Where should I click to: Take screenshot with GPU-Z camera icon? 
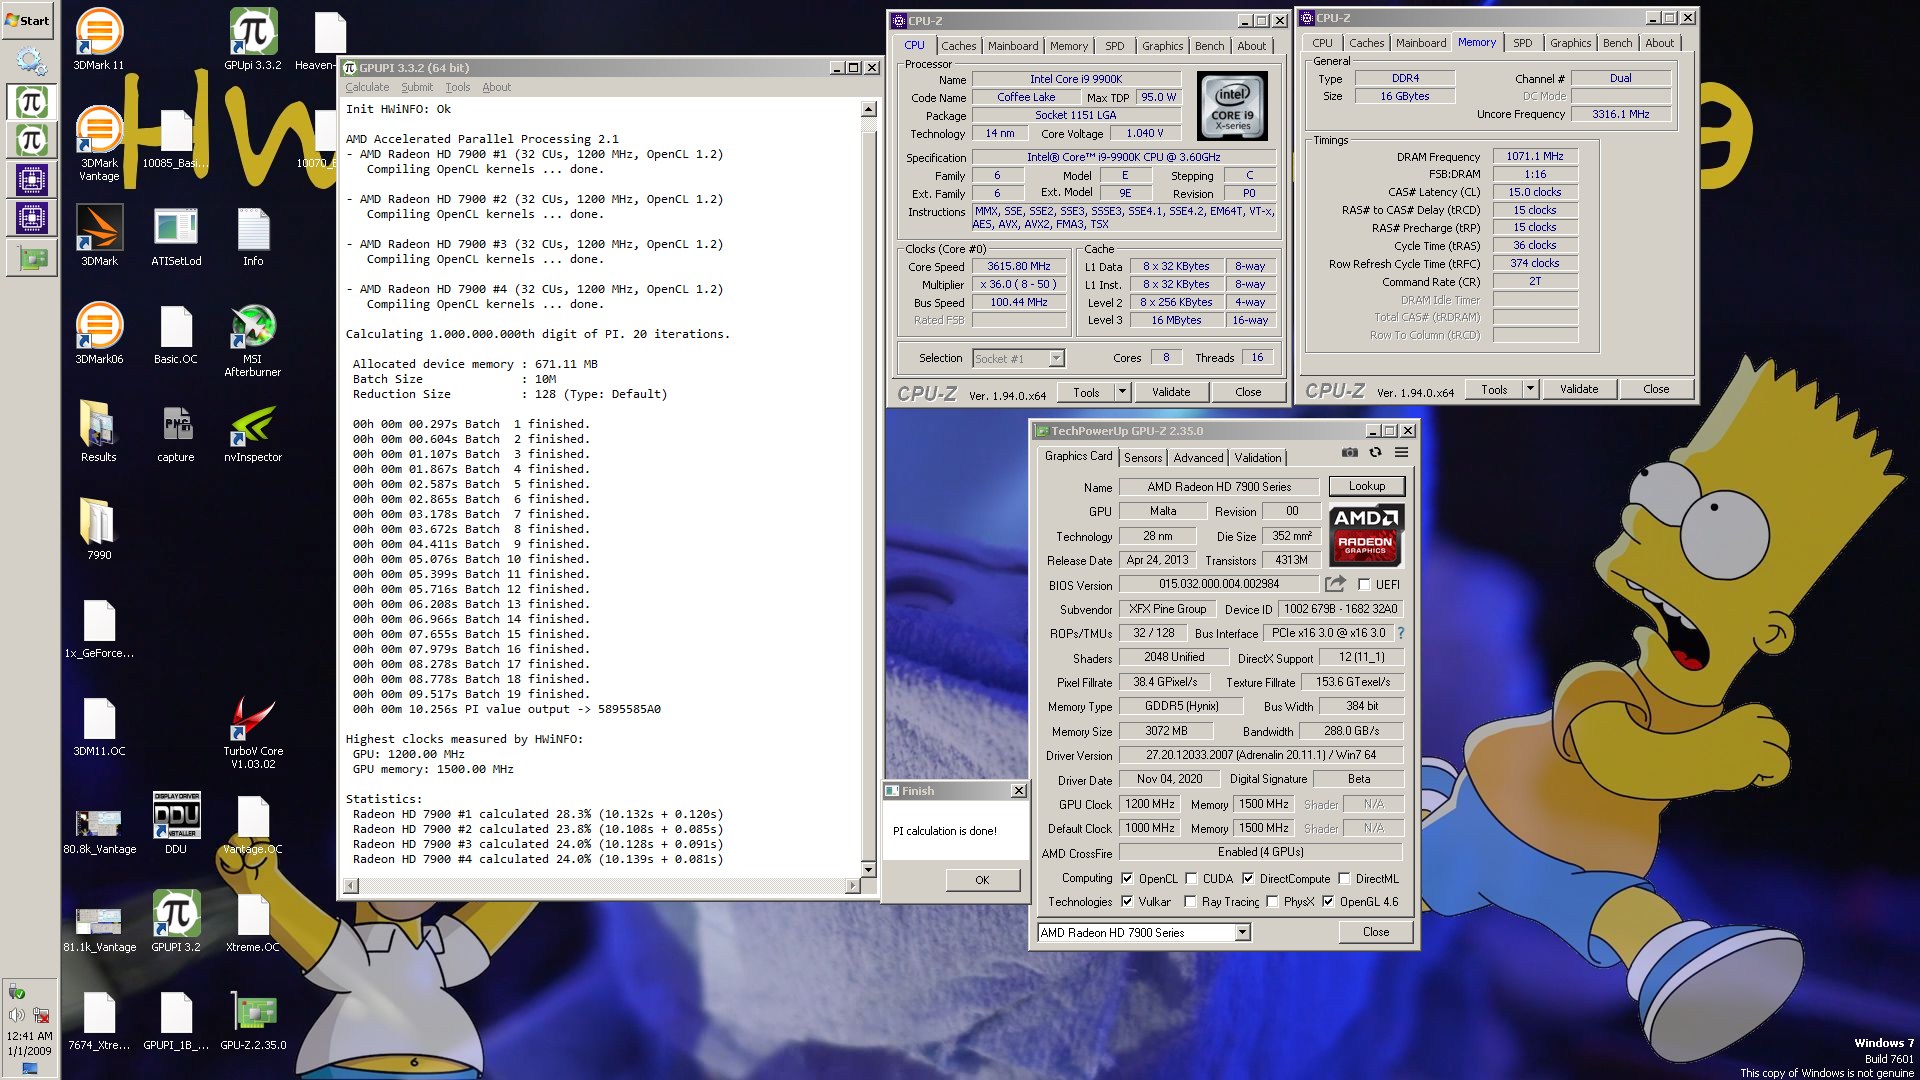click(x=1349, y=452)
